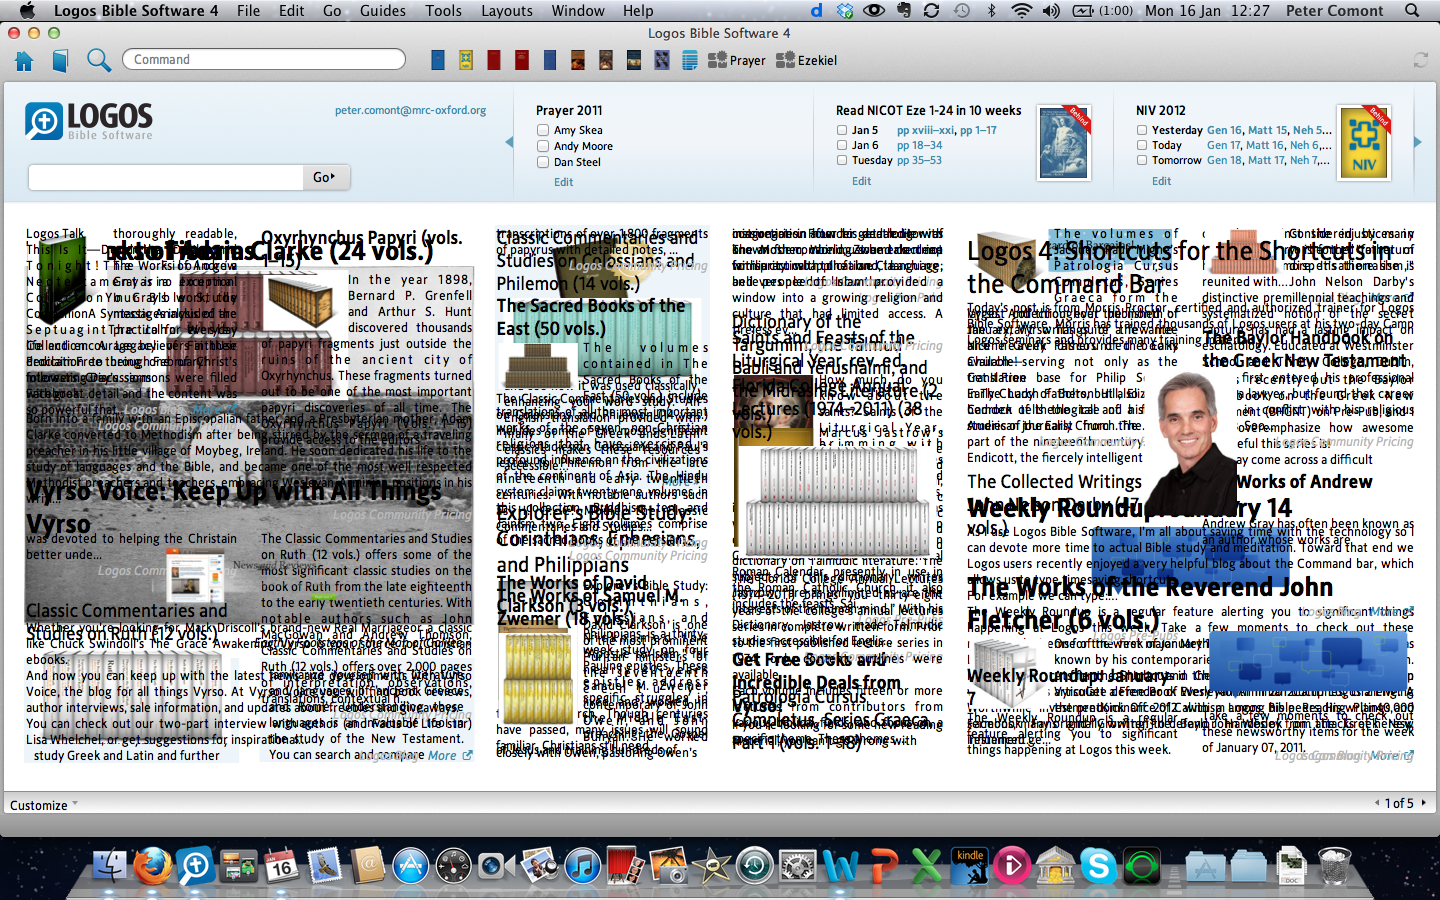Screen dimensions: 1440x900
Task: Open the pp 35–53 reading link
Action: click(x=919, y=160)
